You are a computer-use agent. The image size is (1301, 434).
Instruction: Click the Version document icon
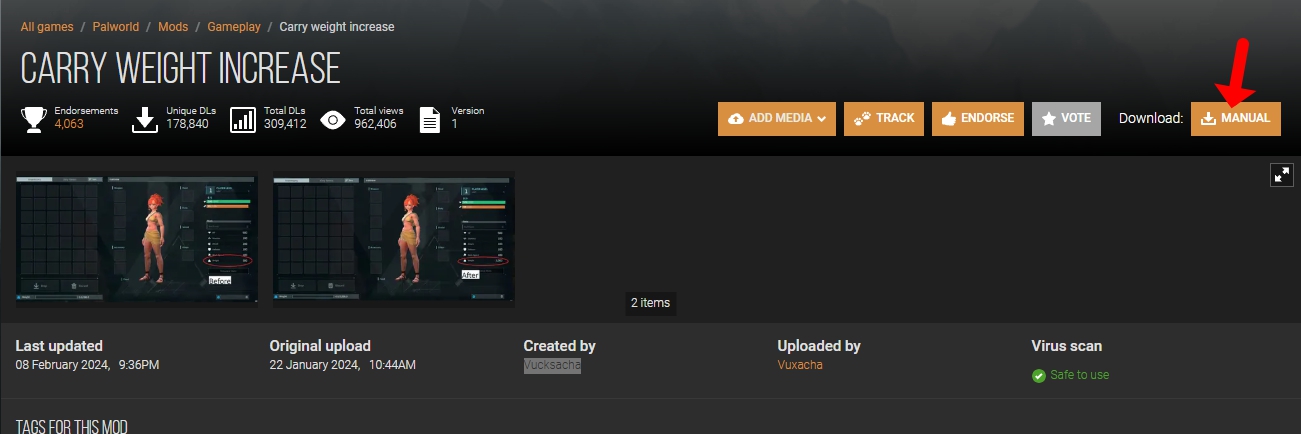(430, 119)
